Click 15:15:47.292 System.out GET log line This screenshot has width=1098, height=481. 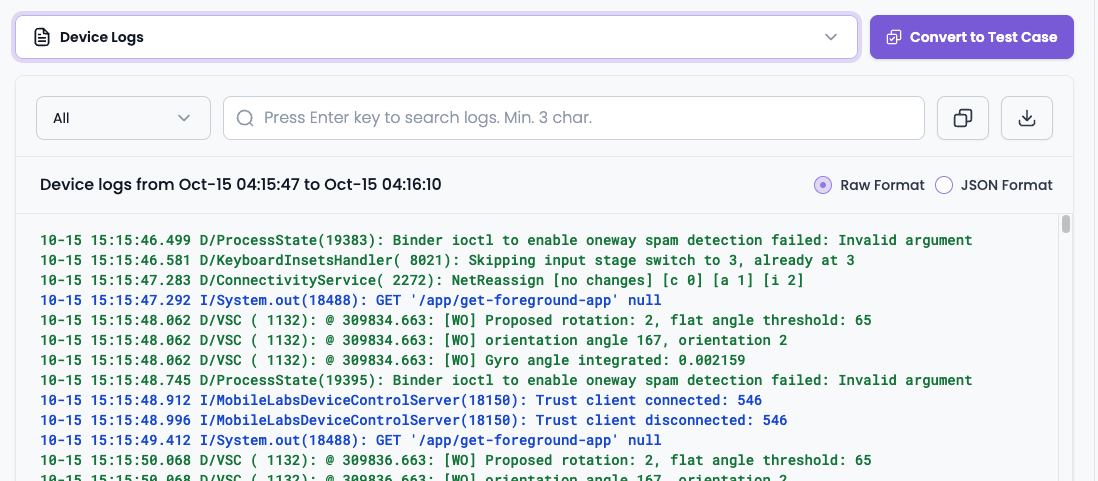(350, 300)
